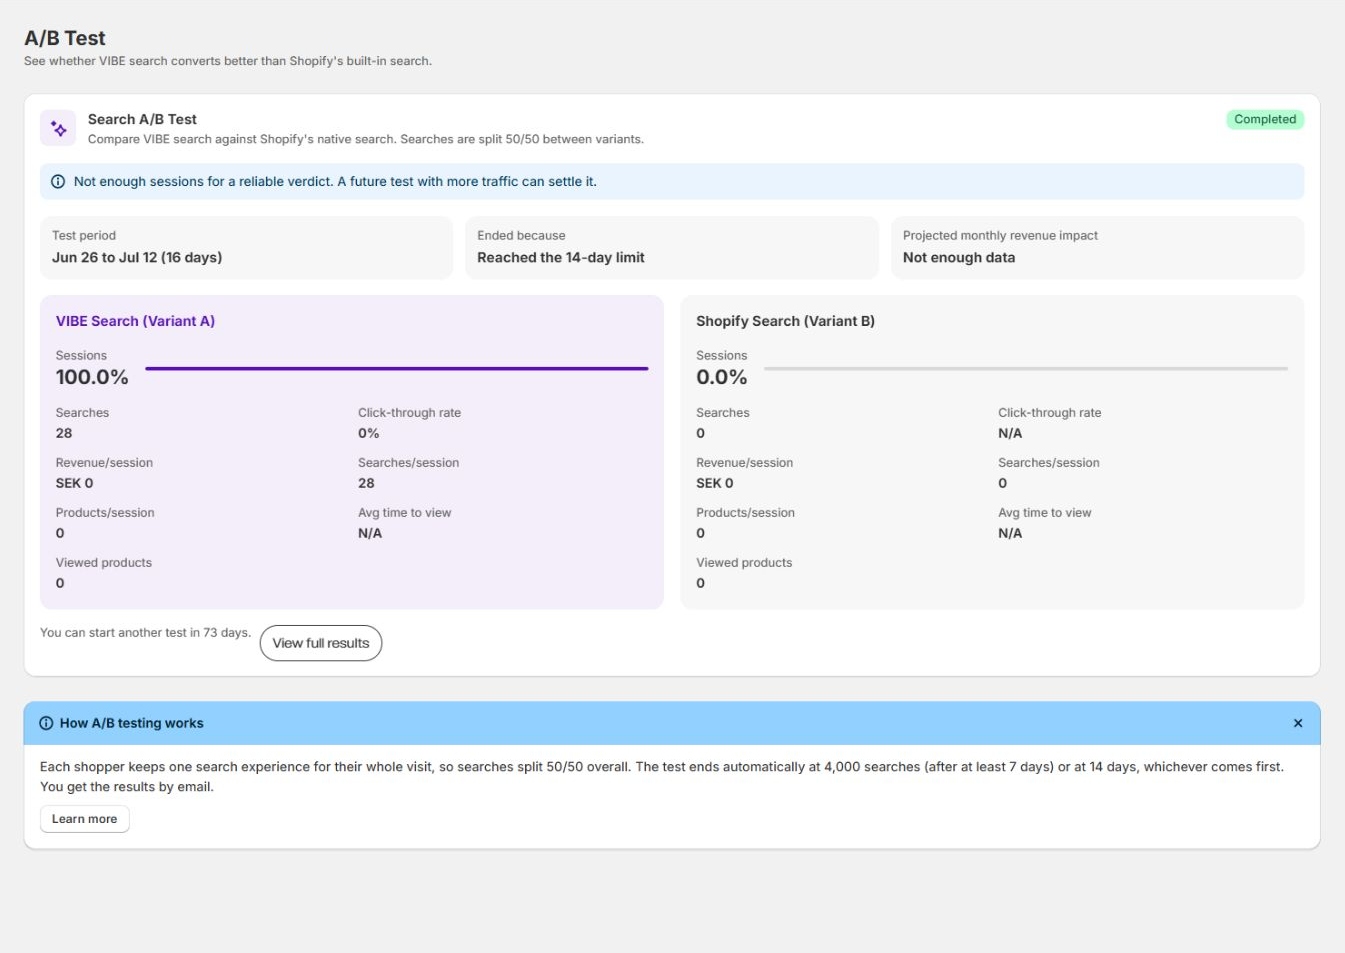Click the Search A/B Test card title
This screenshot has width=1345, height=953.
click(142, 119)
